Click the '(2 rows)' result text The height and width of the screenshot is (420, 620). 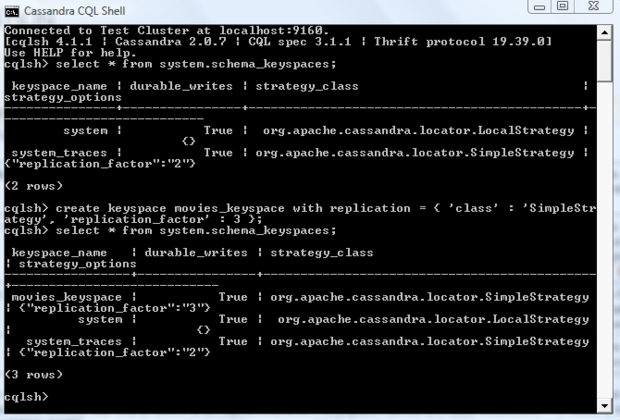click(x=34, y=186)
